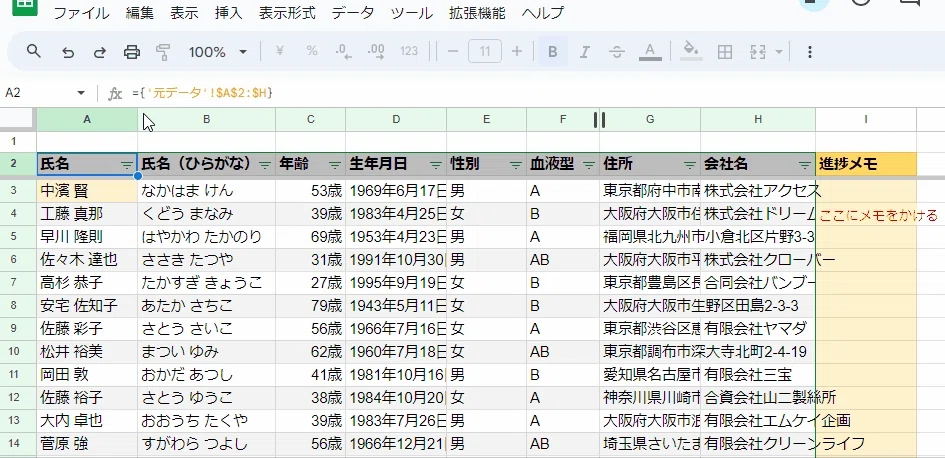Open the 表示 menu
945x458 pixels.
coord(184,13)
